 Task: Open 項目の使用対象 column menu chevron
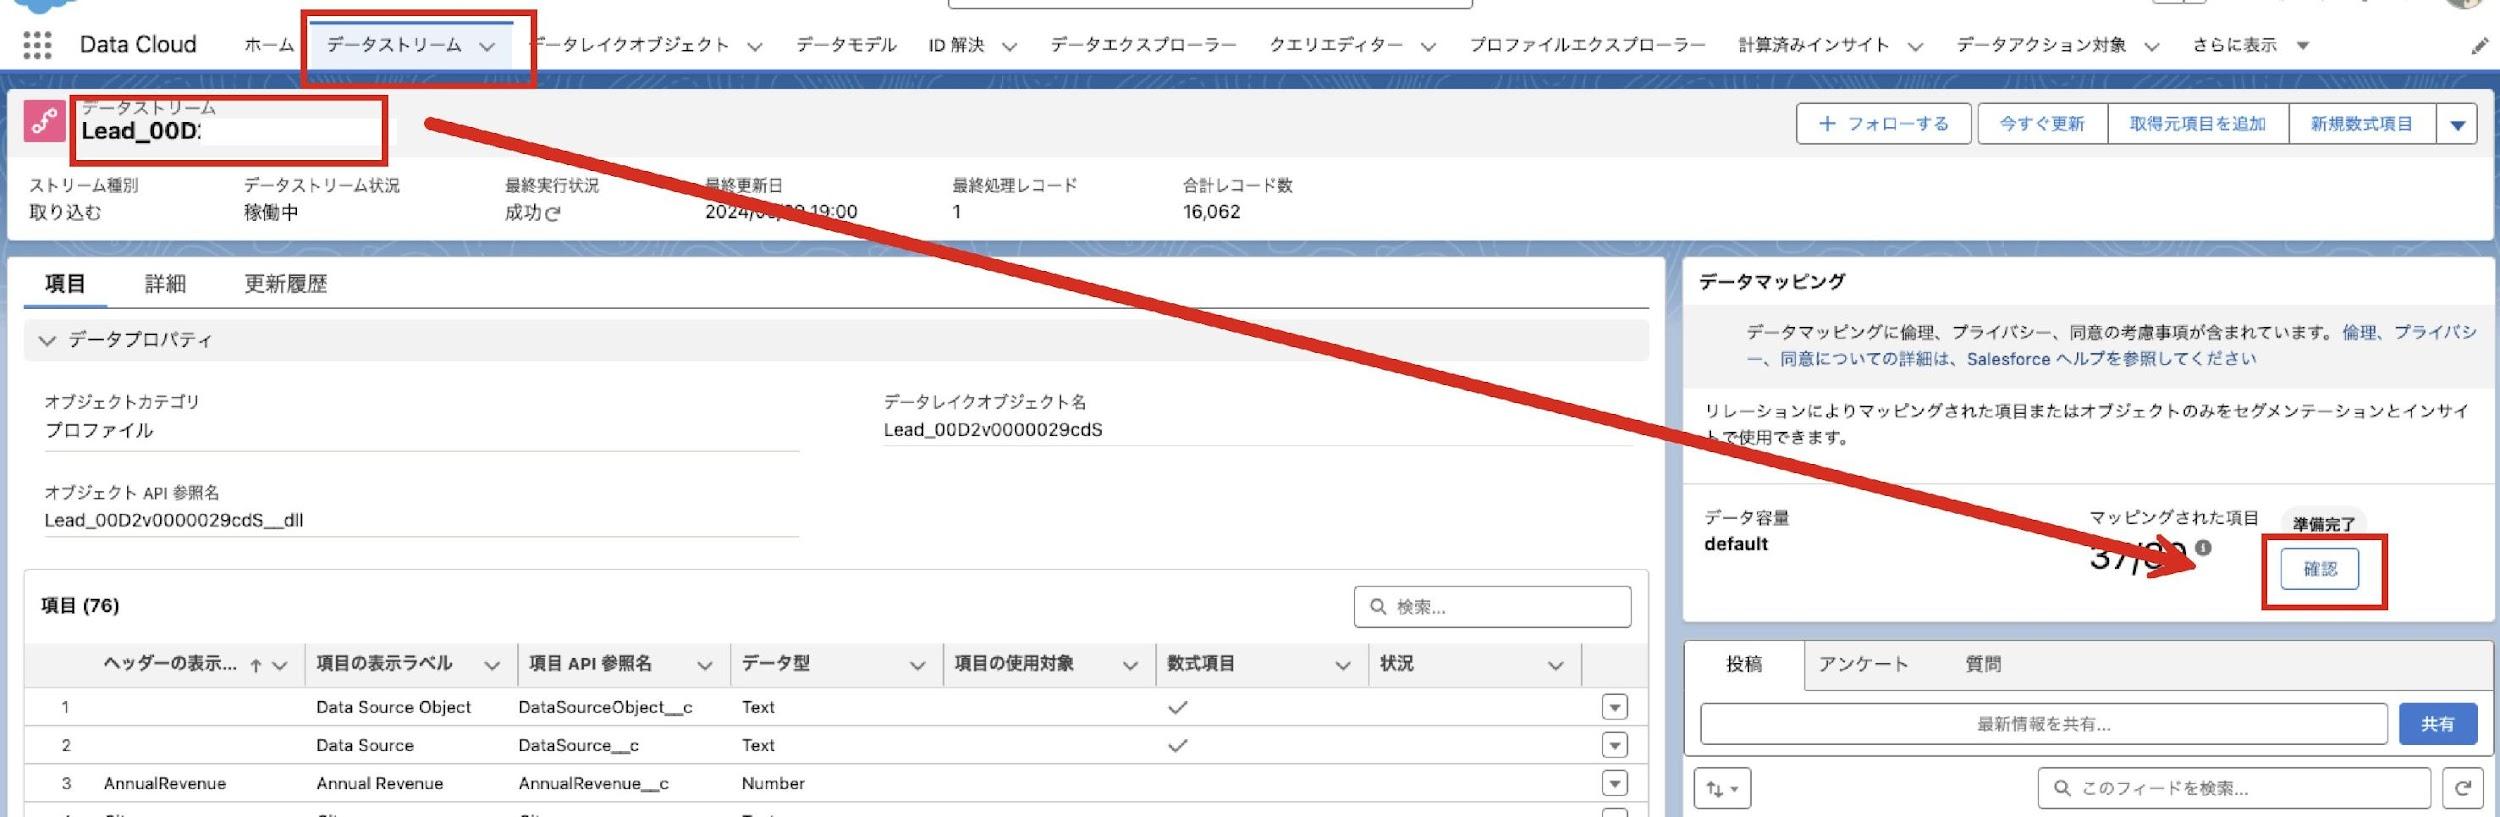tap(1130, 666)
